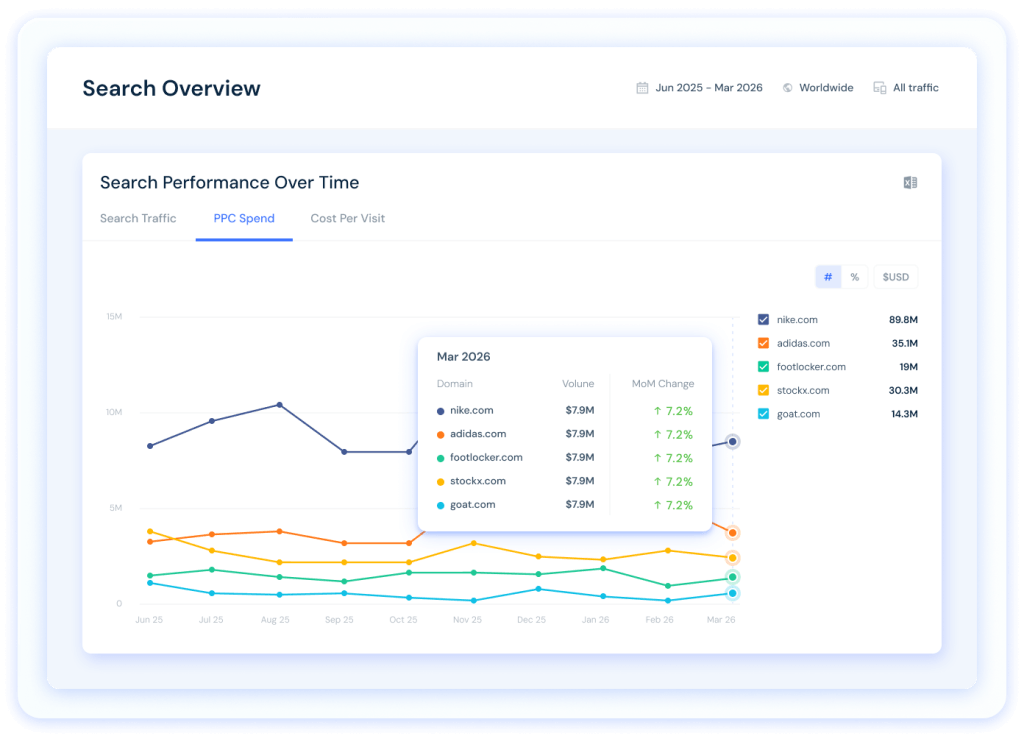Click nike.com's Jun 25 data point
Viewport: 1024px width, 736px height.
(150, 446)
